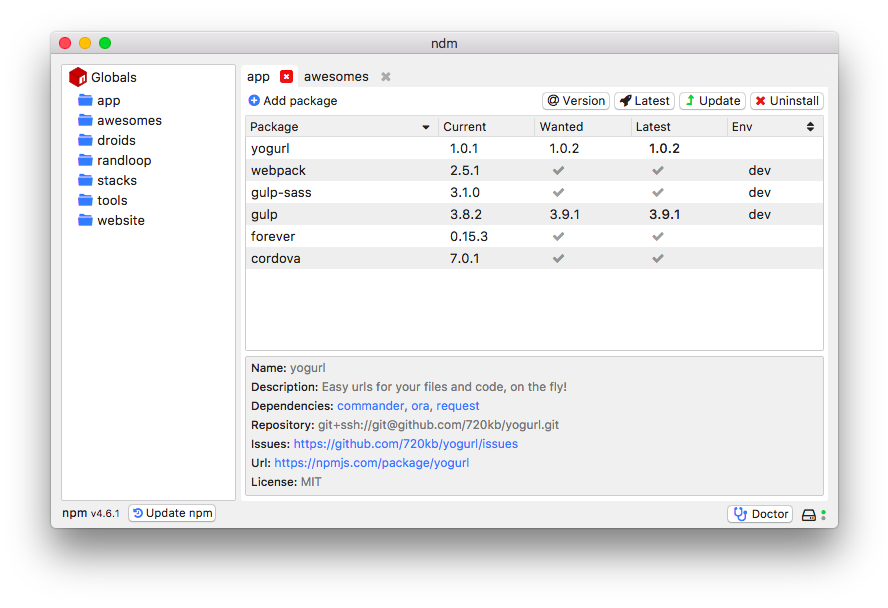Select the forever package row
This screenshot has height=608, width=888.
coord(534,237)
